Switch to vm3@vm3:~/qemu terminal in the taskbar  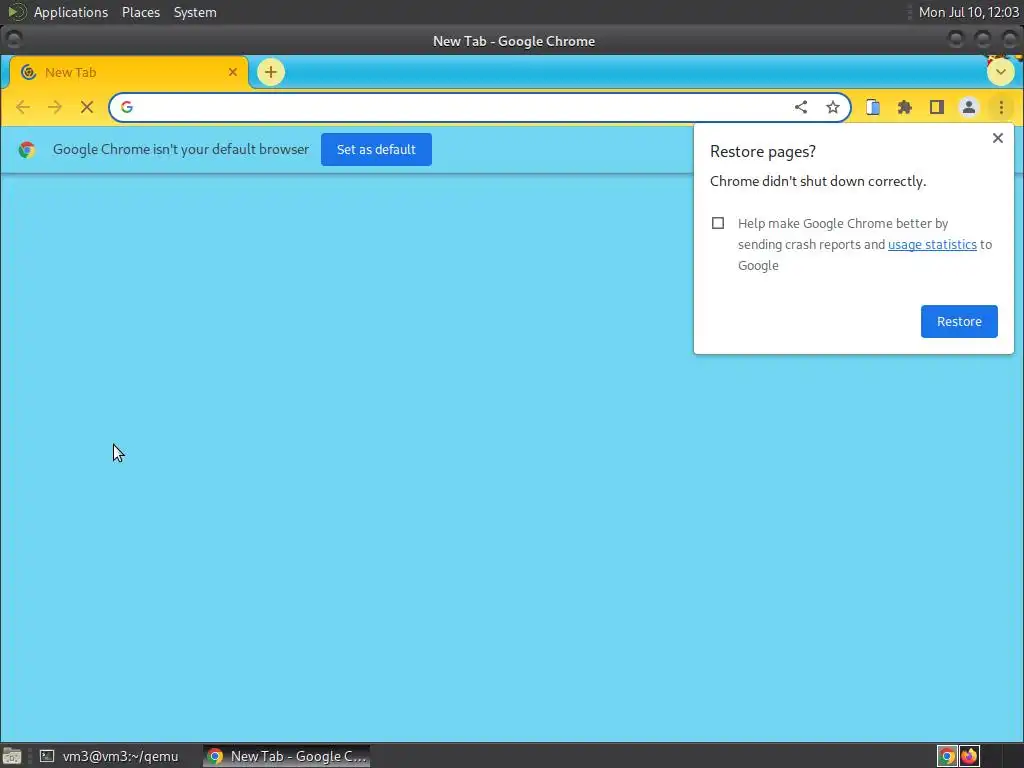pyautogui.click(x=110, y=756)
